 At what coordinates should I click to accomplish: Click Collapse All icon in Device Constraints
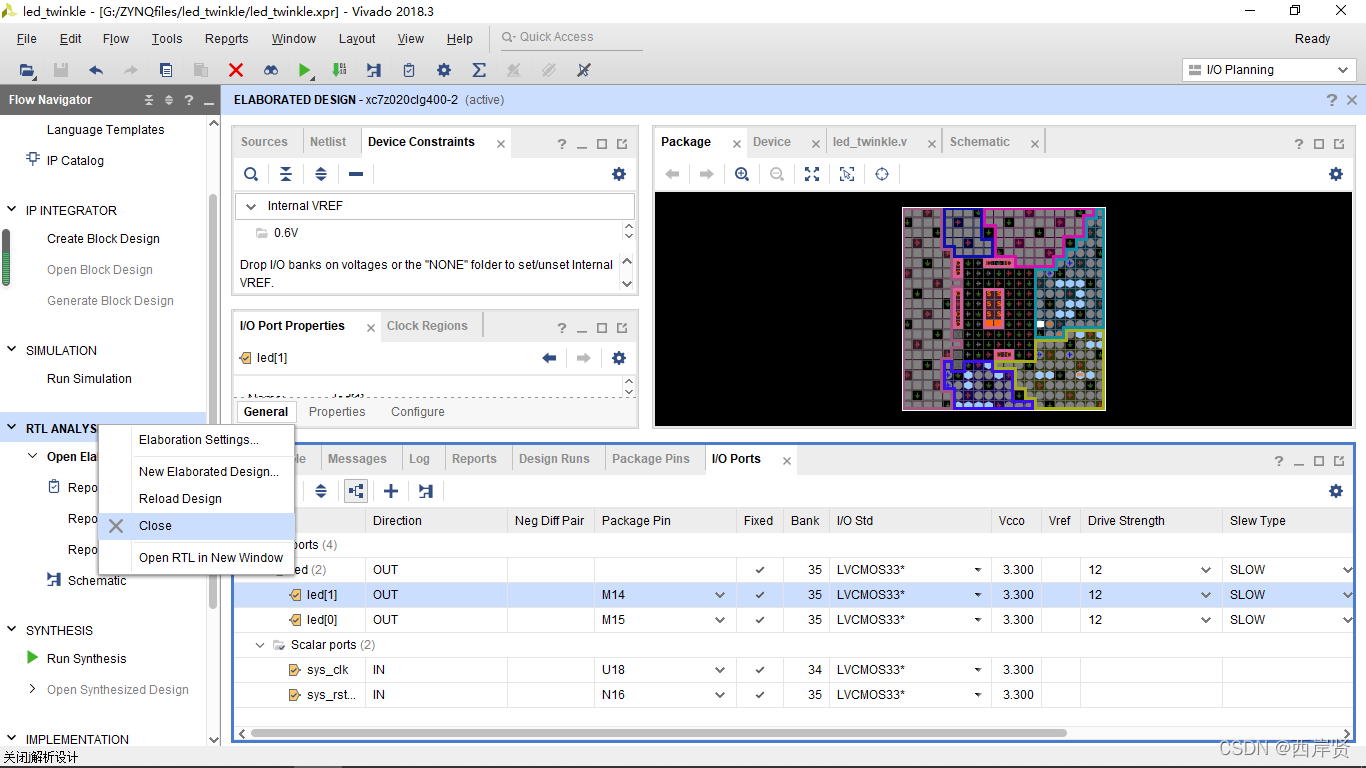pyautogui.click(x=286, y=174)
